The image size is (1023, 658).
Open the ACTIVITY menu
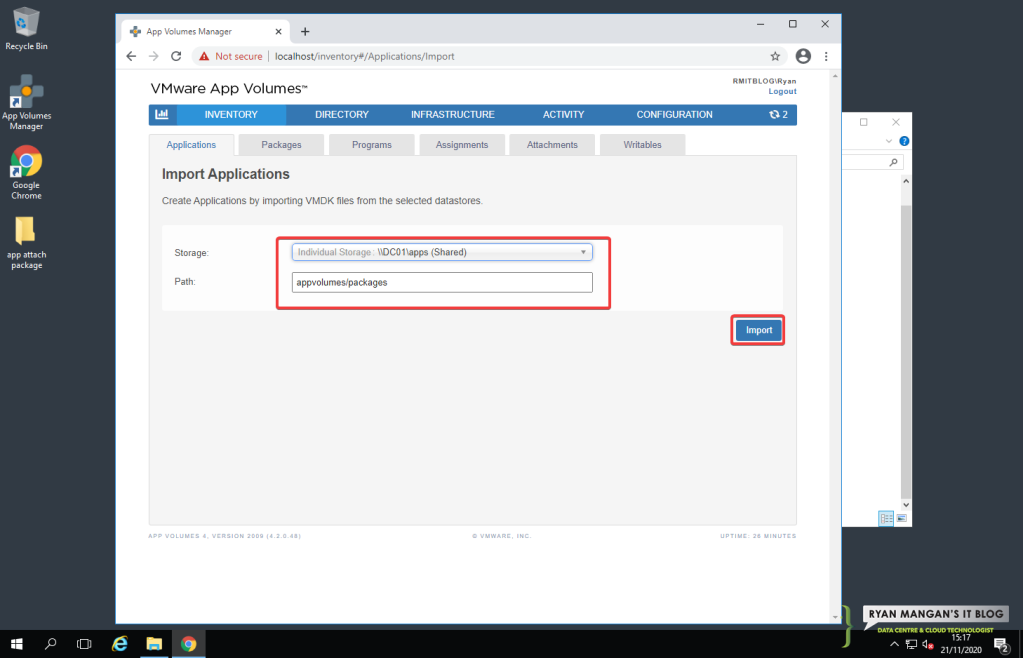pos(564,114)
